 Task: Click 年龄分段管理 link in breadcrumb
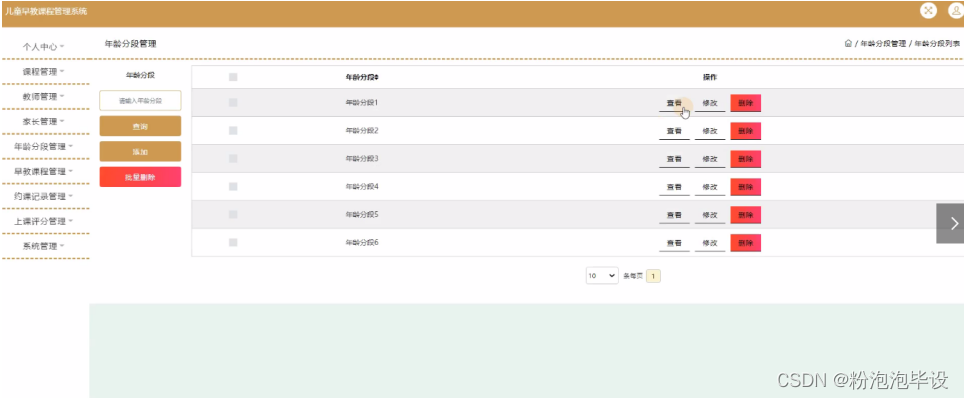pos(883,44)
